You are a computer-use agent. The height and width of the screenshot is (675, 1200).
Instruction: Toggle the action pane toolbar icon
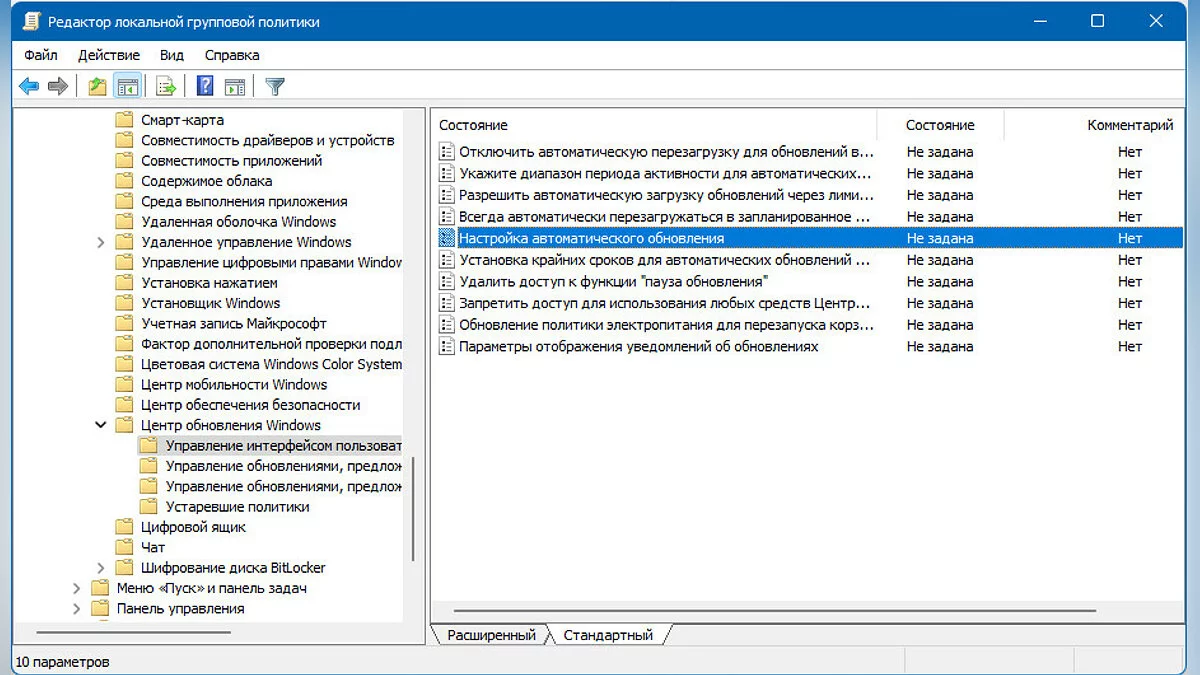pos(235,87)
